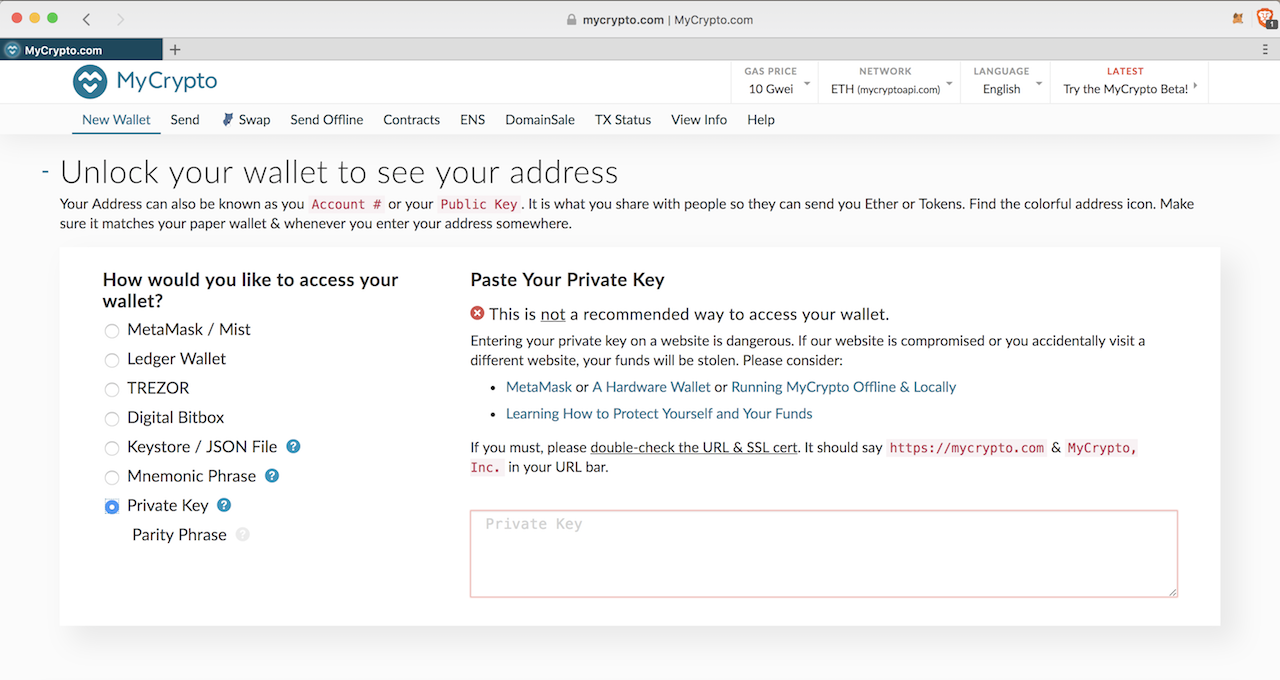Viewport: 1280px width, 680px height.
Task: Click the MetaMask fox extension icon
Action: (x=1239, y=19)
